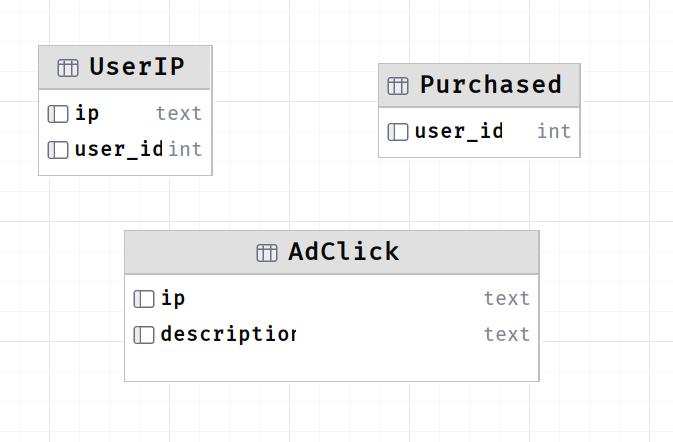
Task: Click the int type of Purchased user_id
Action: (x=554, y=132)
